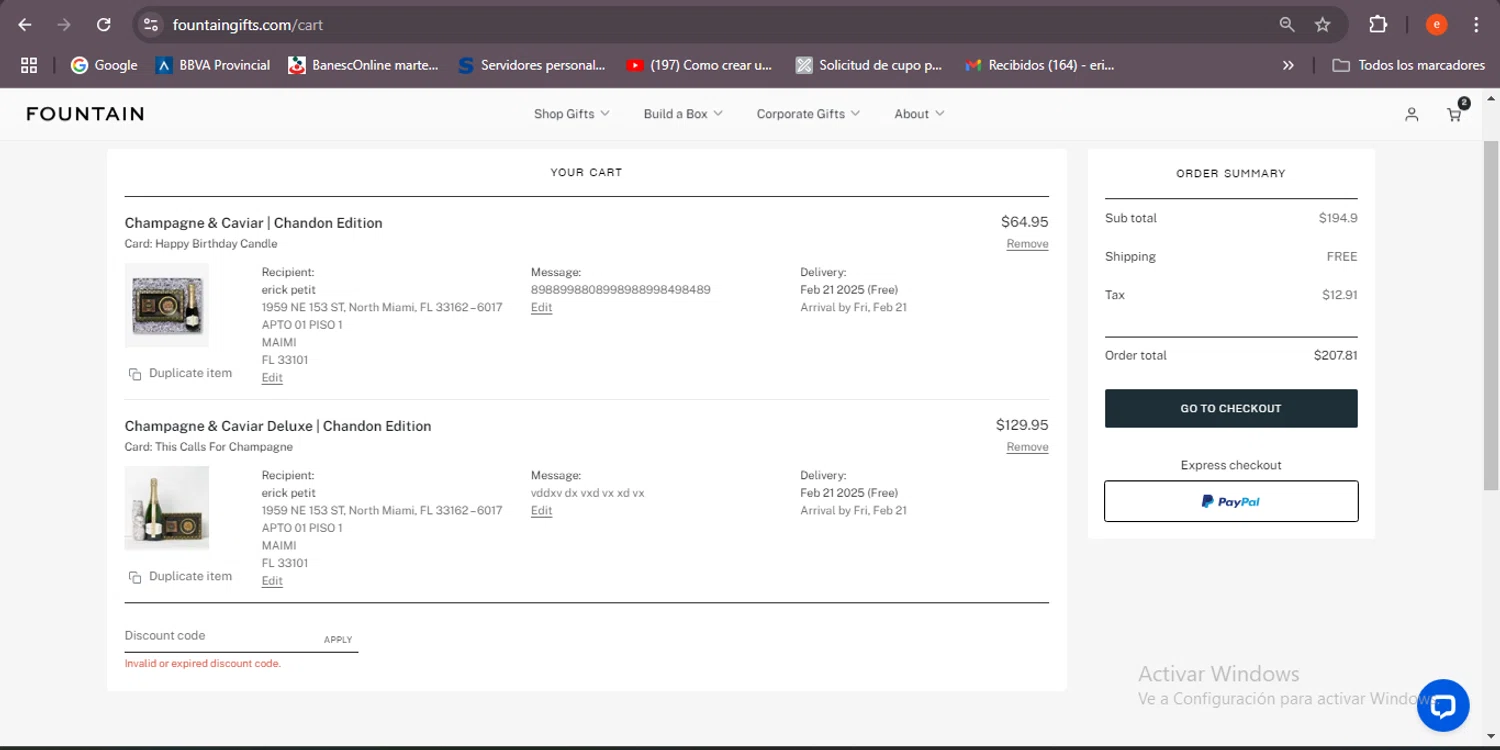Viewport: 1500px width, 750px height.
Task: Open account profile icon on Fountain
Action: point(1411,115)
